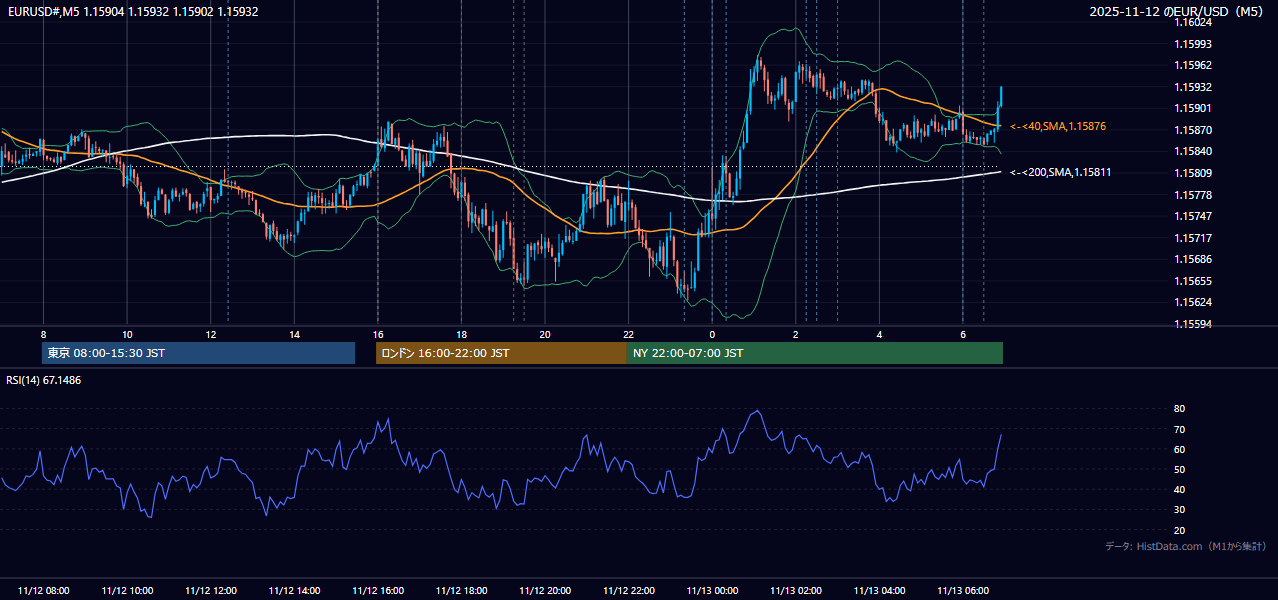1278x600 pixels.
Task: Click the bottom time label 11/12 14:00
Action: tap(294, 591)
